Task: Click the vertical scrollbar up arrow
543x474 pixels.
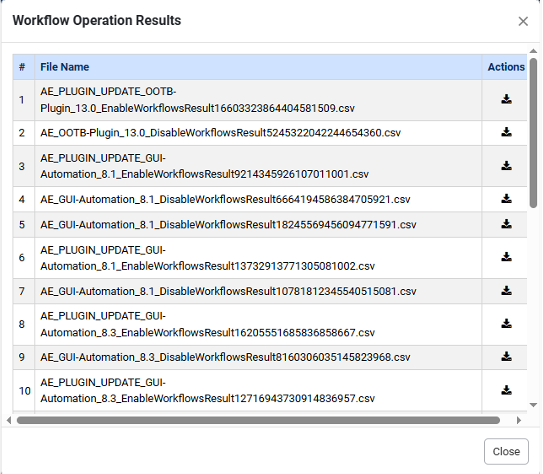Action: tap(533, 51)
